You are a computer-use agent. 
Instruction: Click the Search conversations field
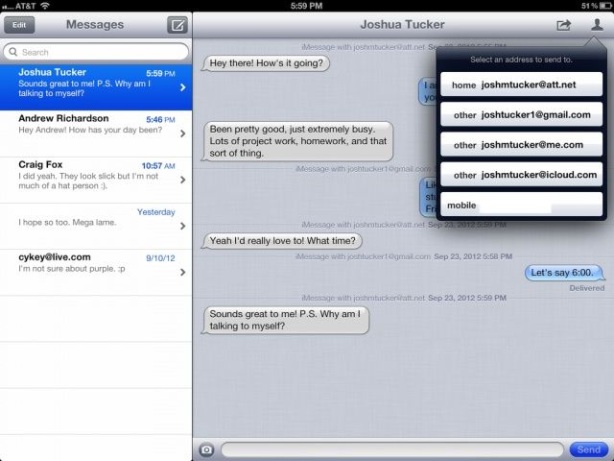click(x=96, y=52)
